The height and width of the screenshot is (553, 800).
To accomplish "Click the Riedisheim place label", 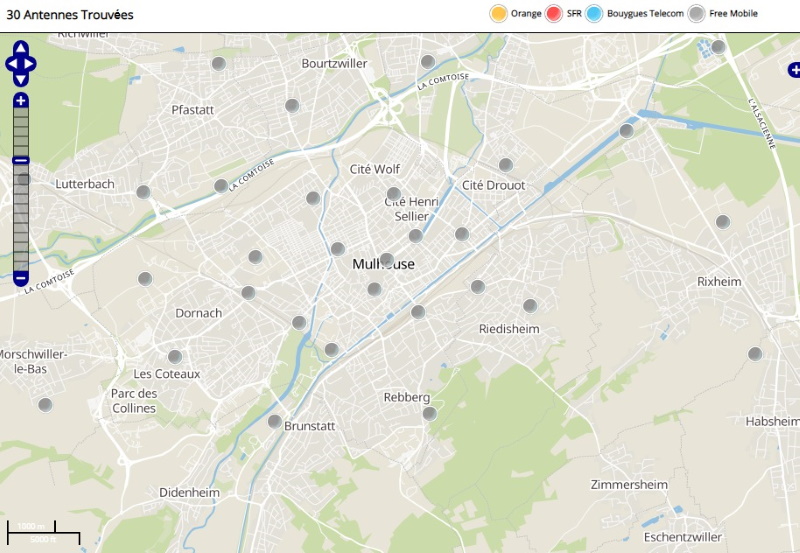I will tap(509, 329).
